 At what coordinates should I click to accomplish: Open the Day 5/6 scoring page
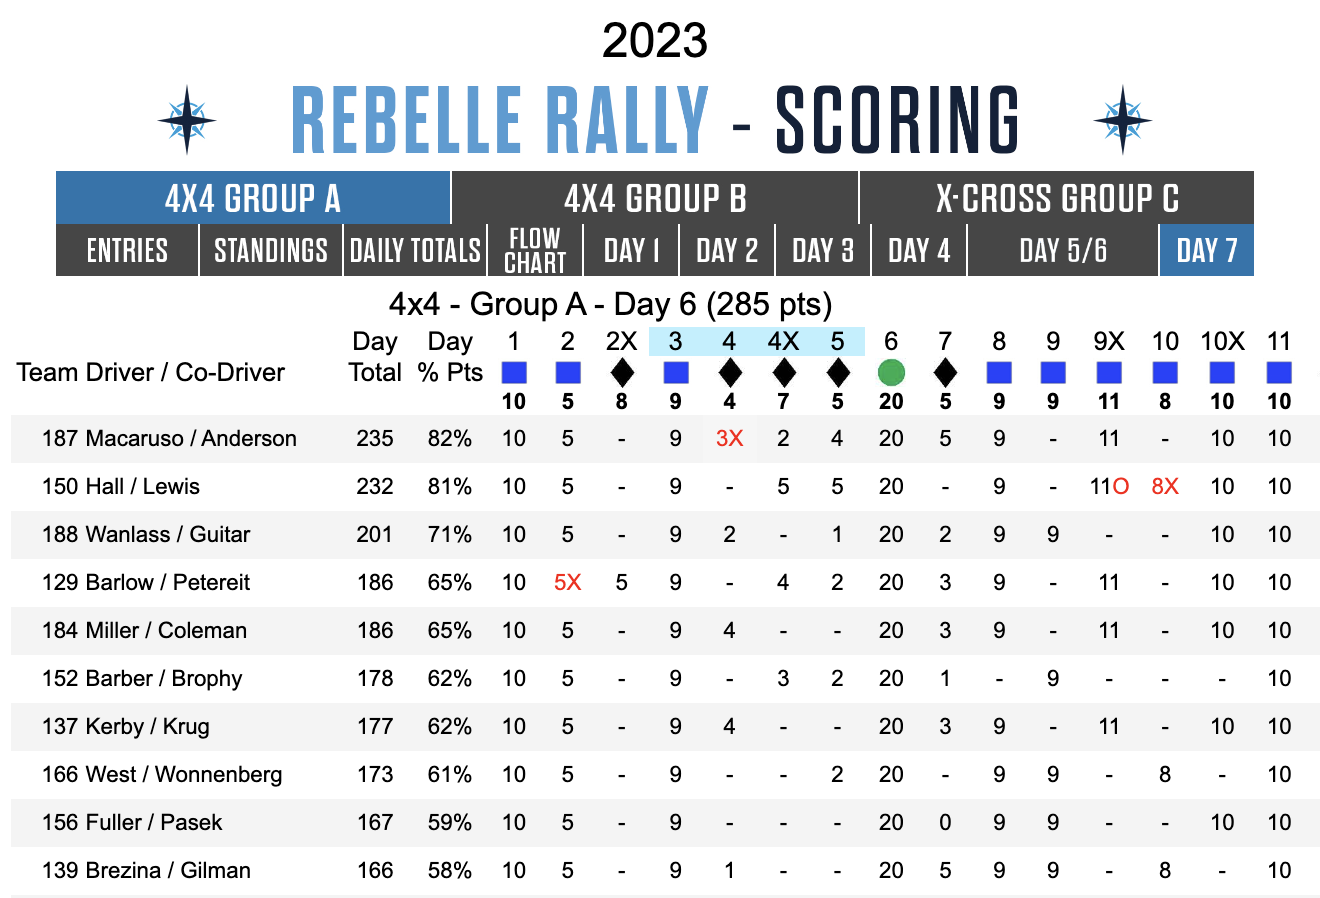[x=1063, y=249]
